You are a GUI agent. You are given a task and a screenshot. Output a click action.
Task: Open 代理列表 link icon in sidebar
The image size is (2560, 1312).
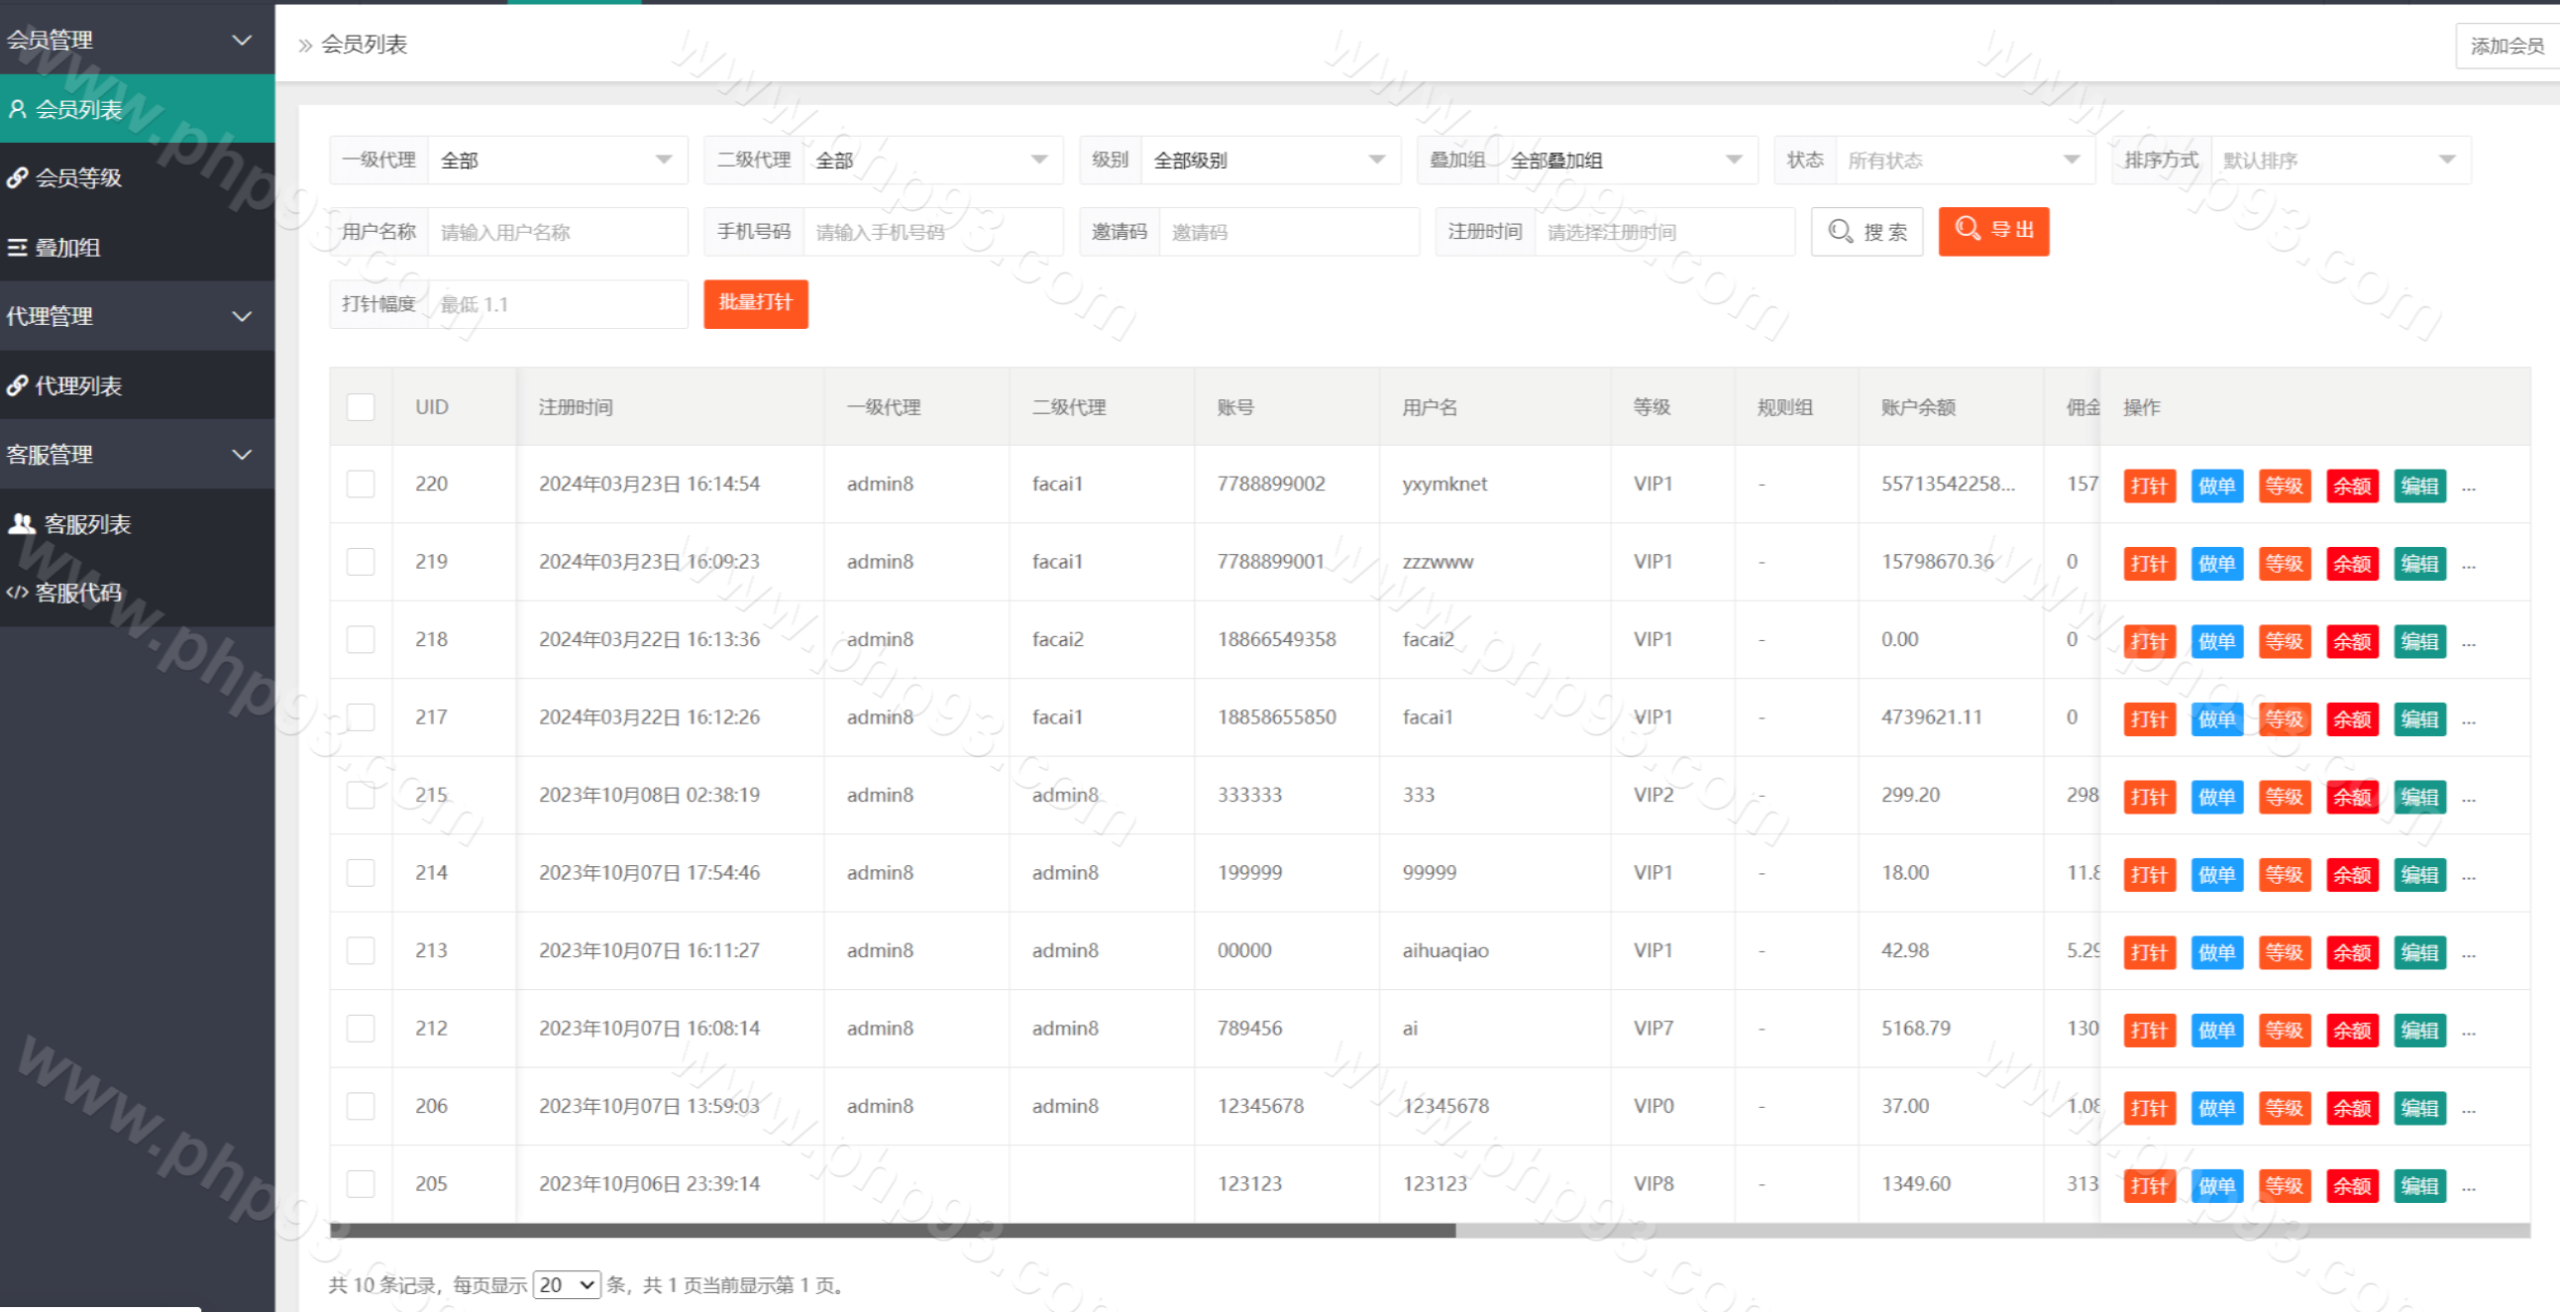click(x=17, y=385)
